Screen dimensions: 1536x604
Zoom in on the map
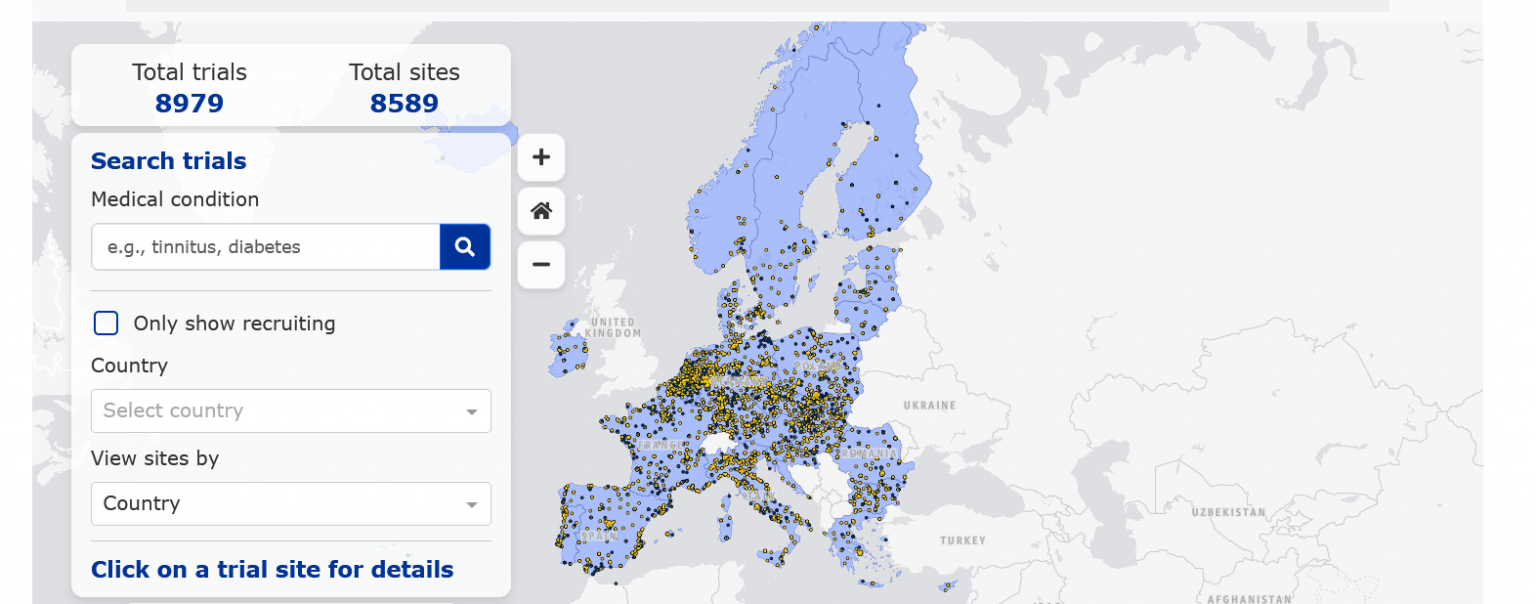point(540,157)
